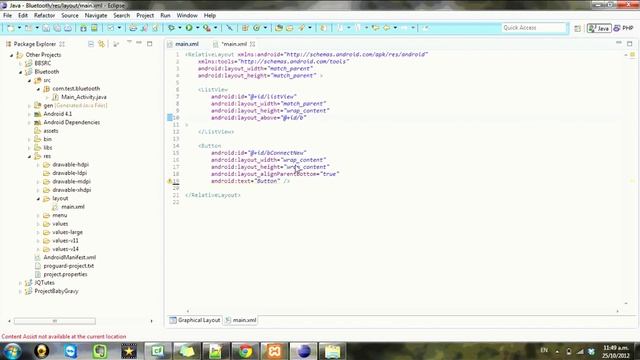
Task: Expand the gen generated files folder
Action: pos(29,106)
